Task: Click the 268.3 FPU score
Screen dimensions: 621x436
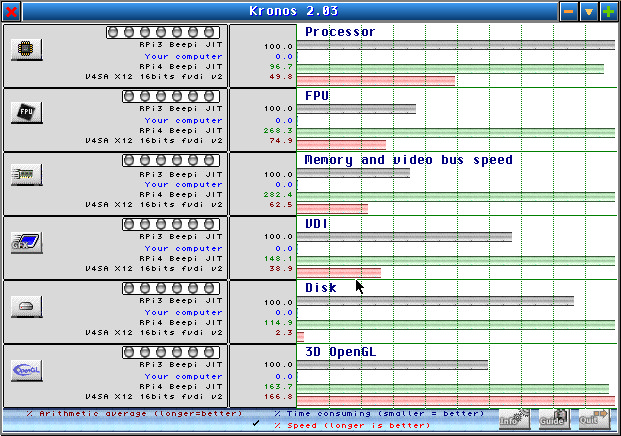Action: (x=278, y=131)
